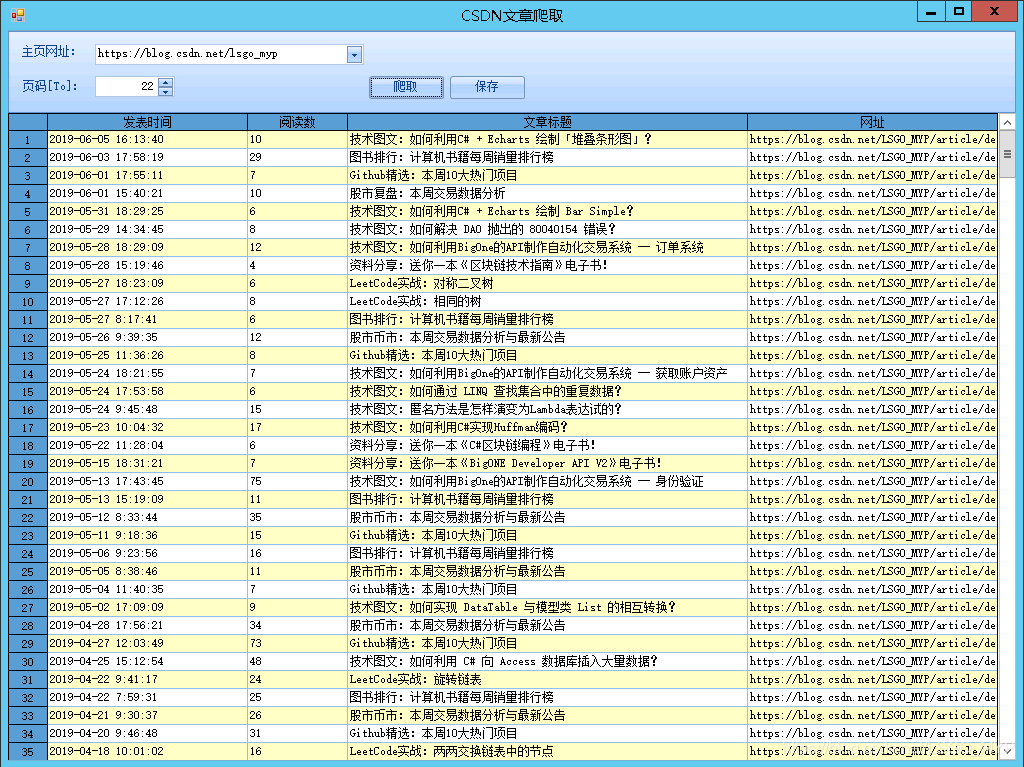
Task: Click the 保存 button
Action: click(x=487, y=87)
